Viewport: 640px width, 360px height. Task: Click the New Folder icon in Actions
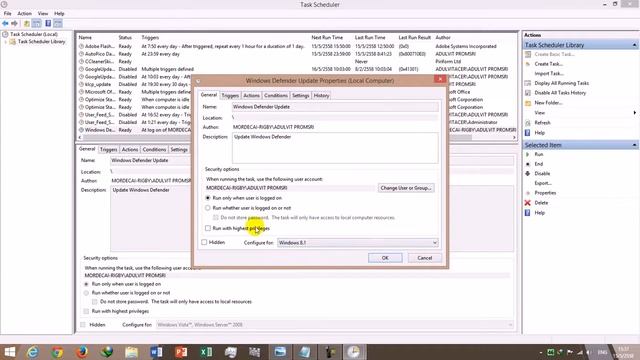[x=528, y=103]
